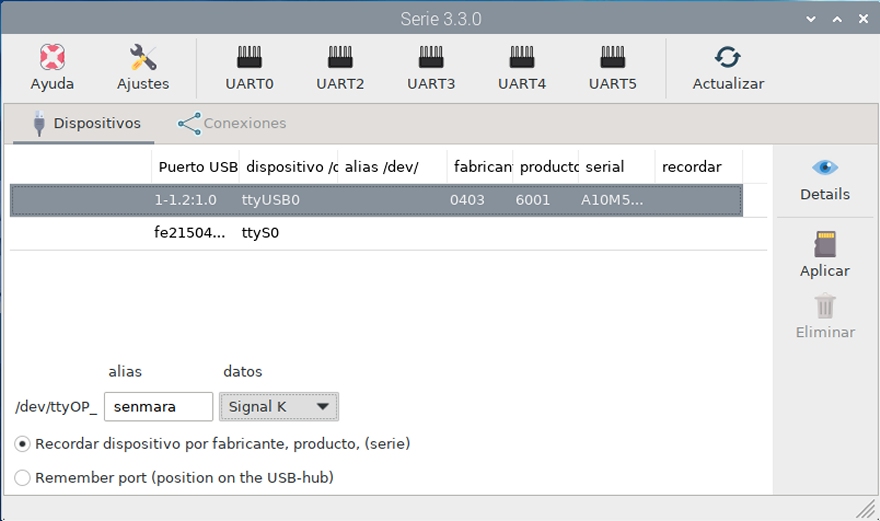Select the UART4 port icon
This screenshot has width=880, height=521.
(522, 57)
